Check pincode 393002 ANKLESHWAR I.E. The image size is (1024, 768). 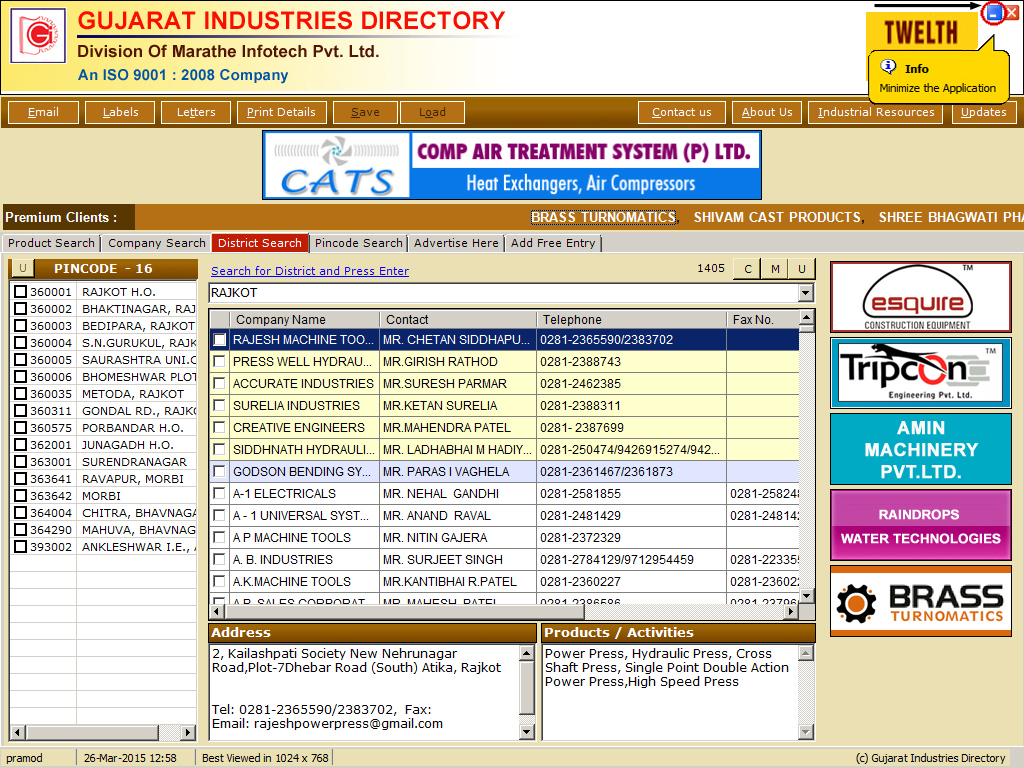coord(21,546)
